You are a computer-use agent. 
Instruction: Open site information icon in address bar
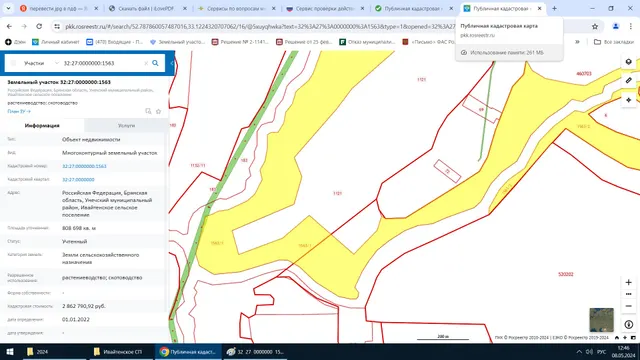point(57,27)
